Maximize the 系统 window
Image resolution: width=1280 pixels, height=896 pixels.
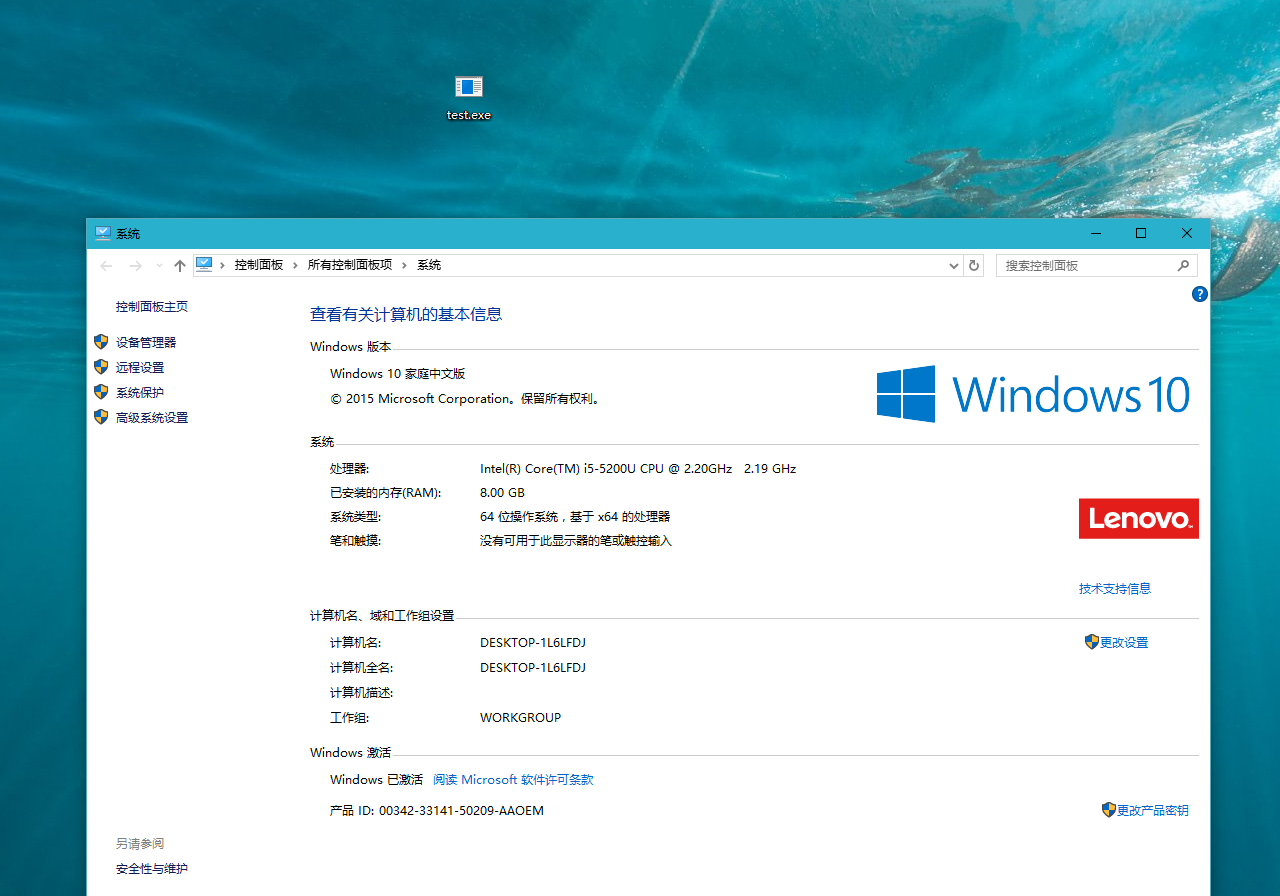pyautogui.click(x=1141, y=233)
